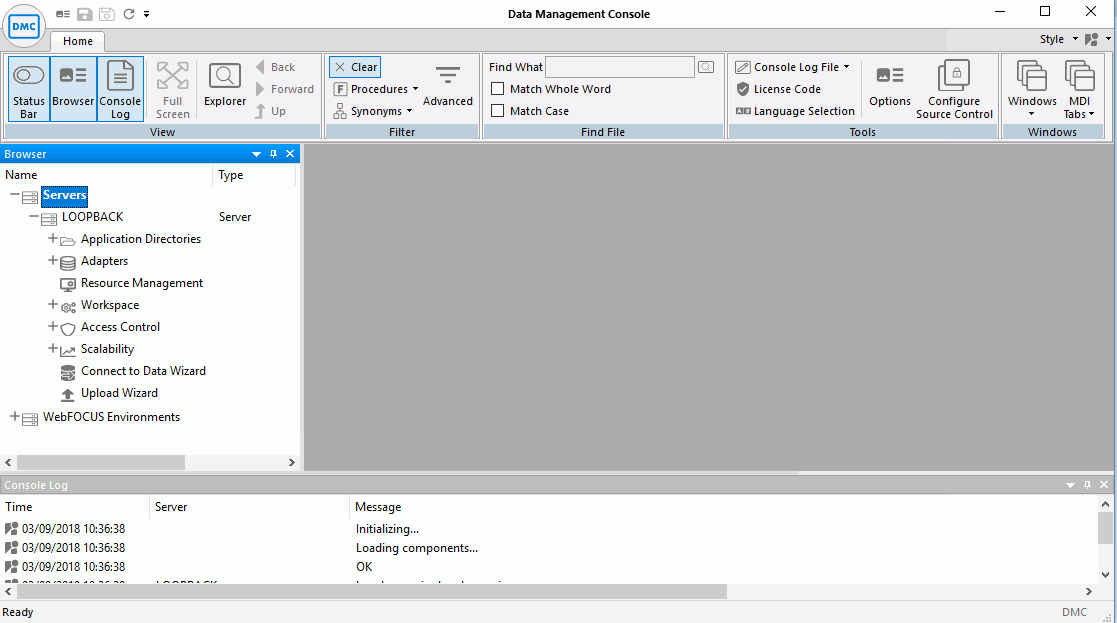Open the Advanced filter options
The height and width of the screenshot is (623, 1117).
click(x=447, y=85)
